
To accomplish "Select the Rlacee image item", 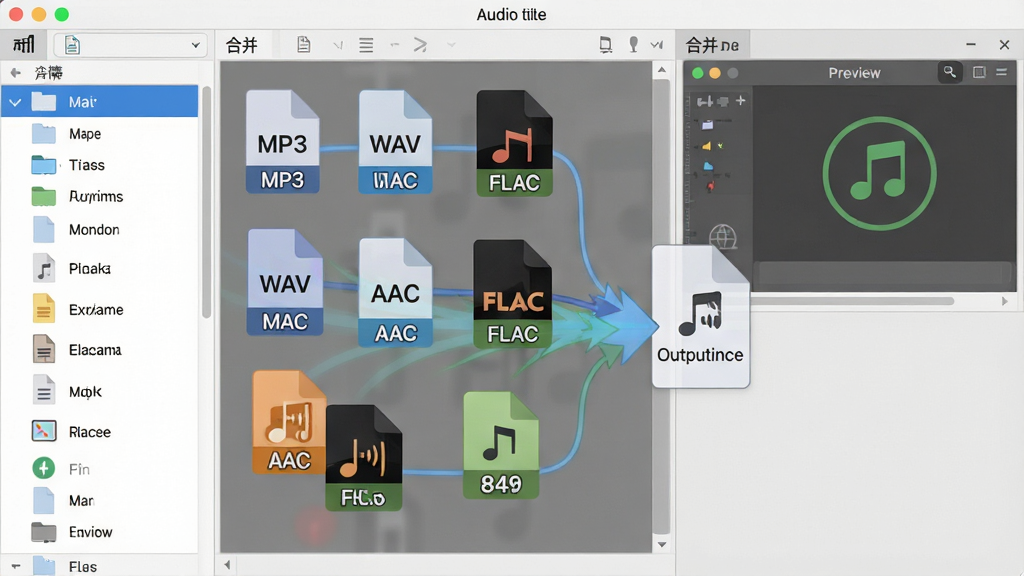I will point(99,432).
